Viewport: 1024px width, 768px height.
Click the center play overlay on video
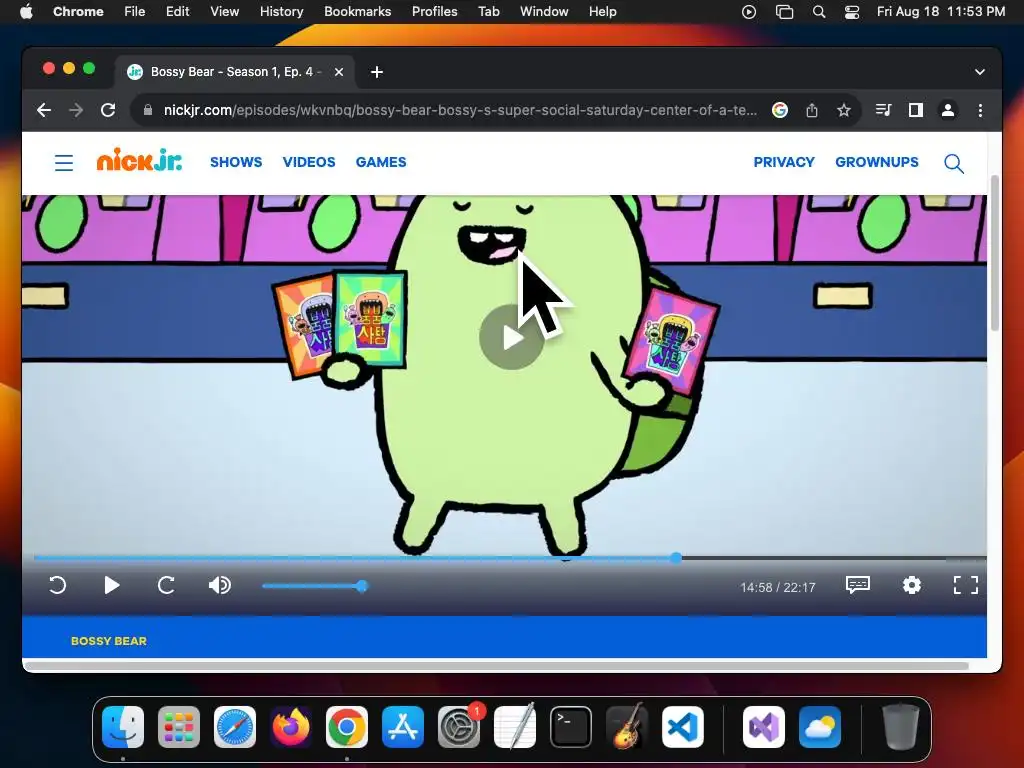pyautogui.click(x=511, y=337)
